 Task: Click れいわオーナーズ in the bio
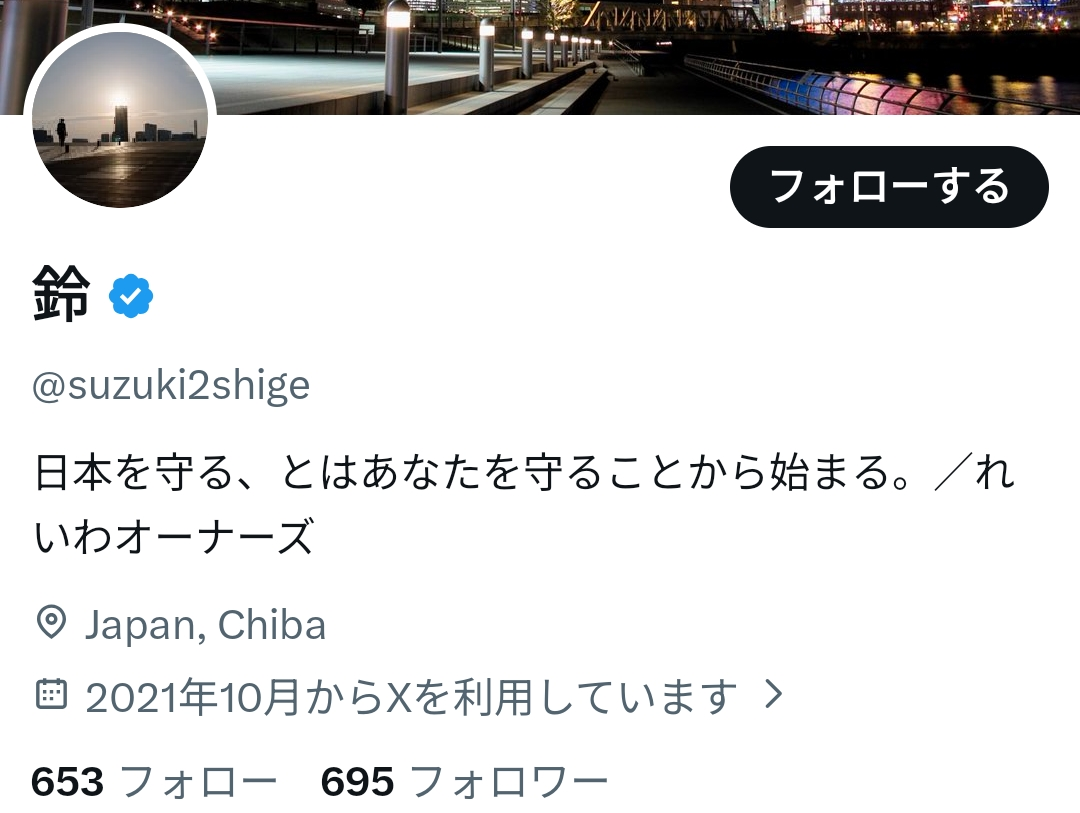point(174,536)
